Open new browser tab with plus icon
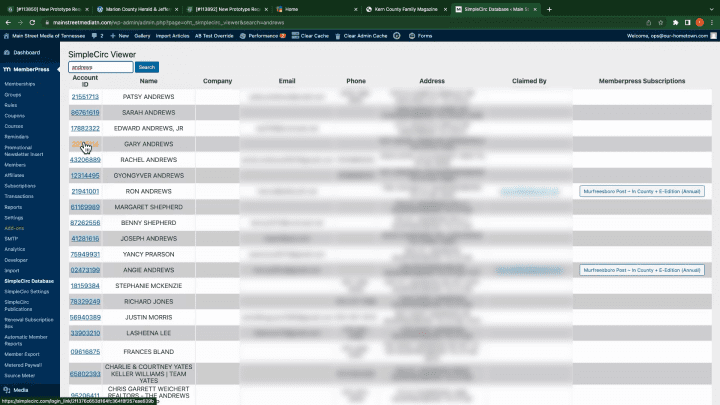The image size is (720, 405). click(549, 9)
